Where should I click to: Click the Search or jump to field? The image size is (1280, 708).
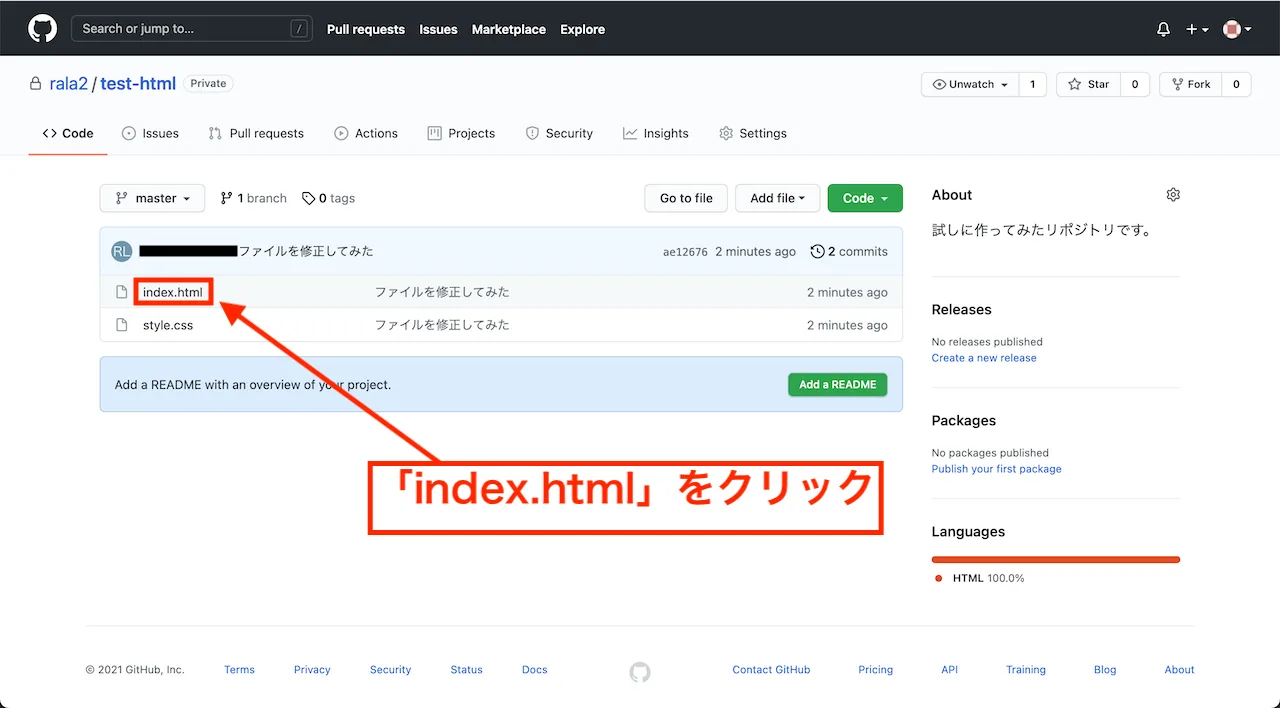click(190, 28)
